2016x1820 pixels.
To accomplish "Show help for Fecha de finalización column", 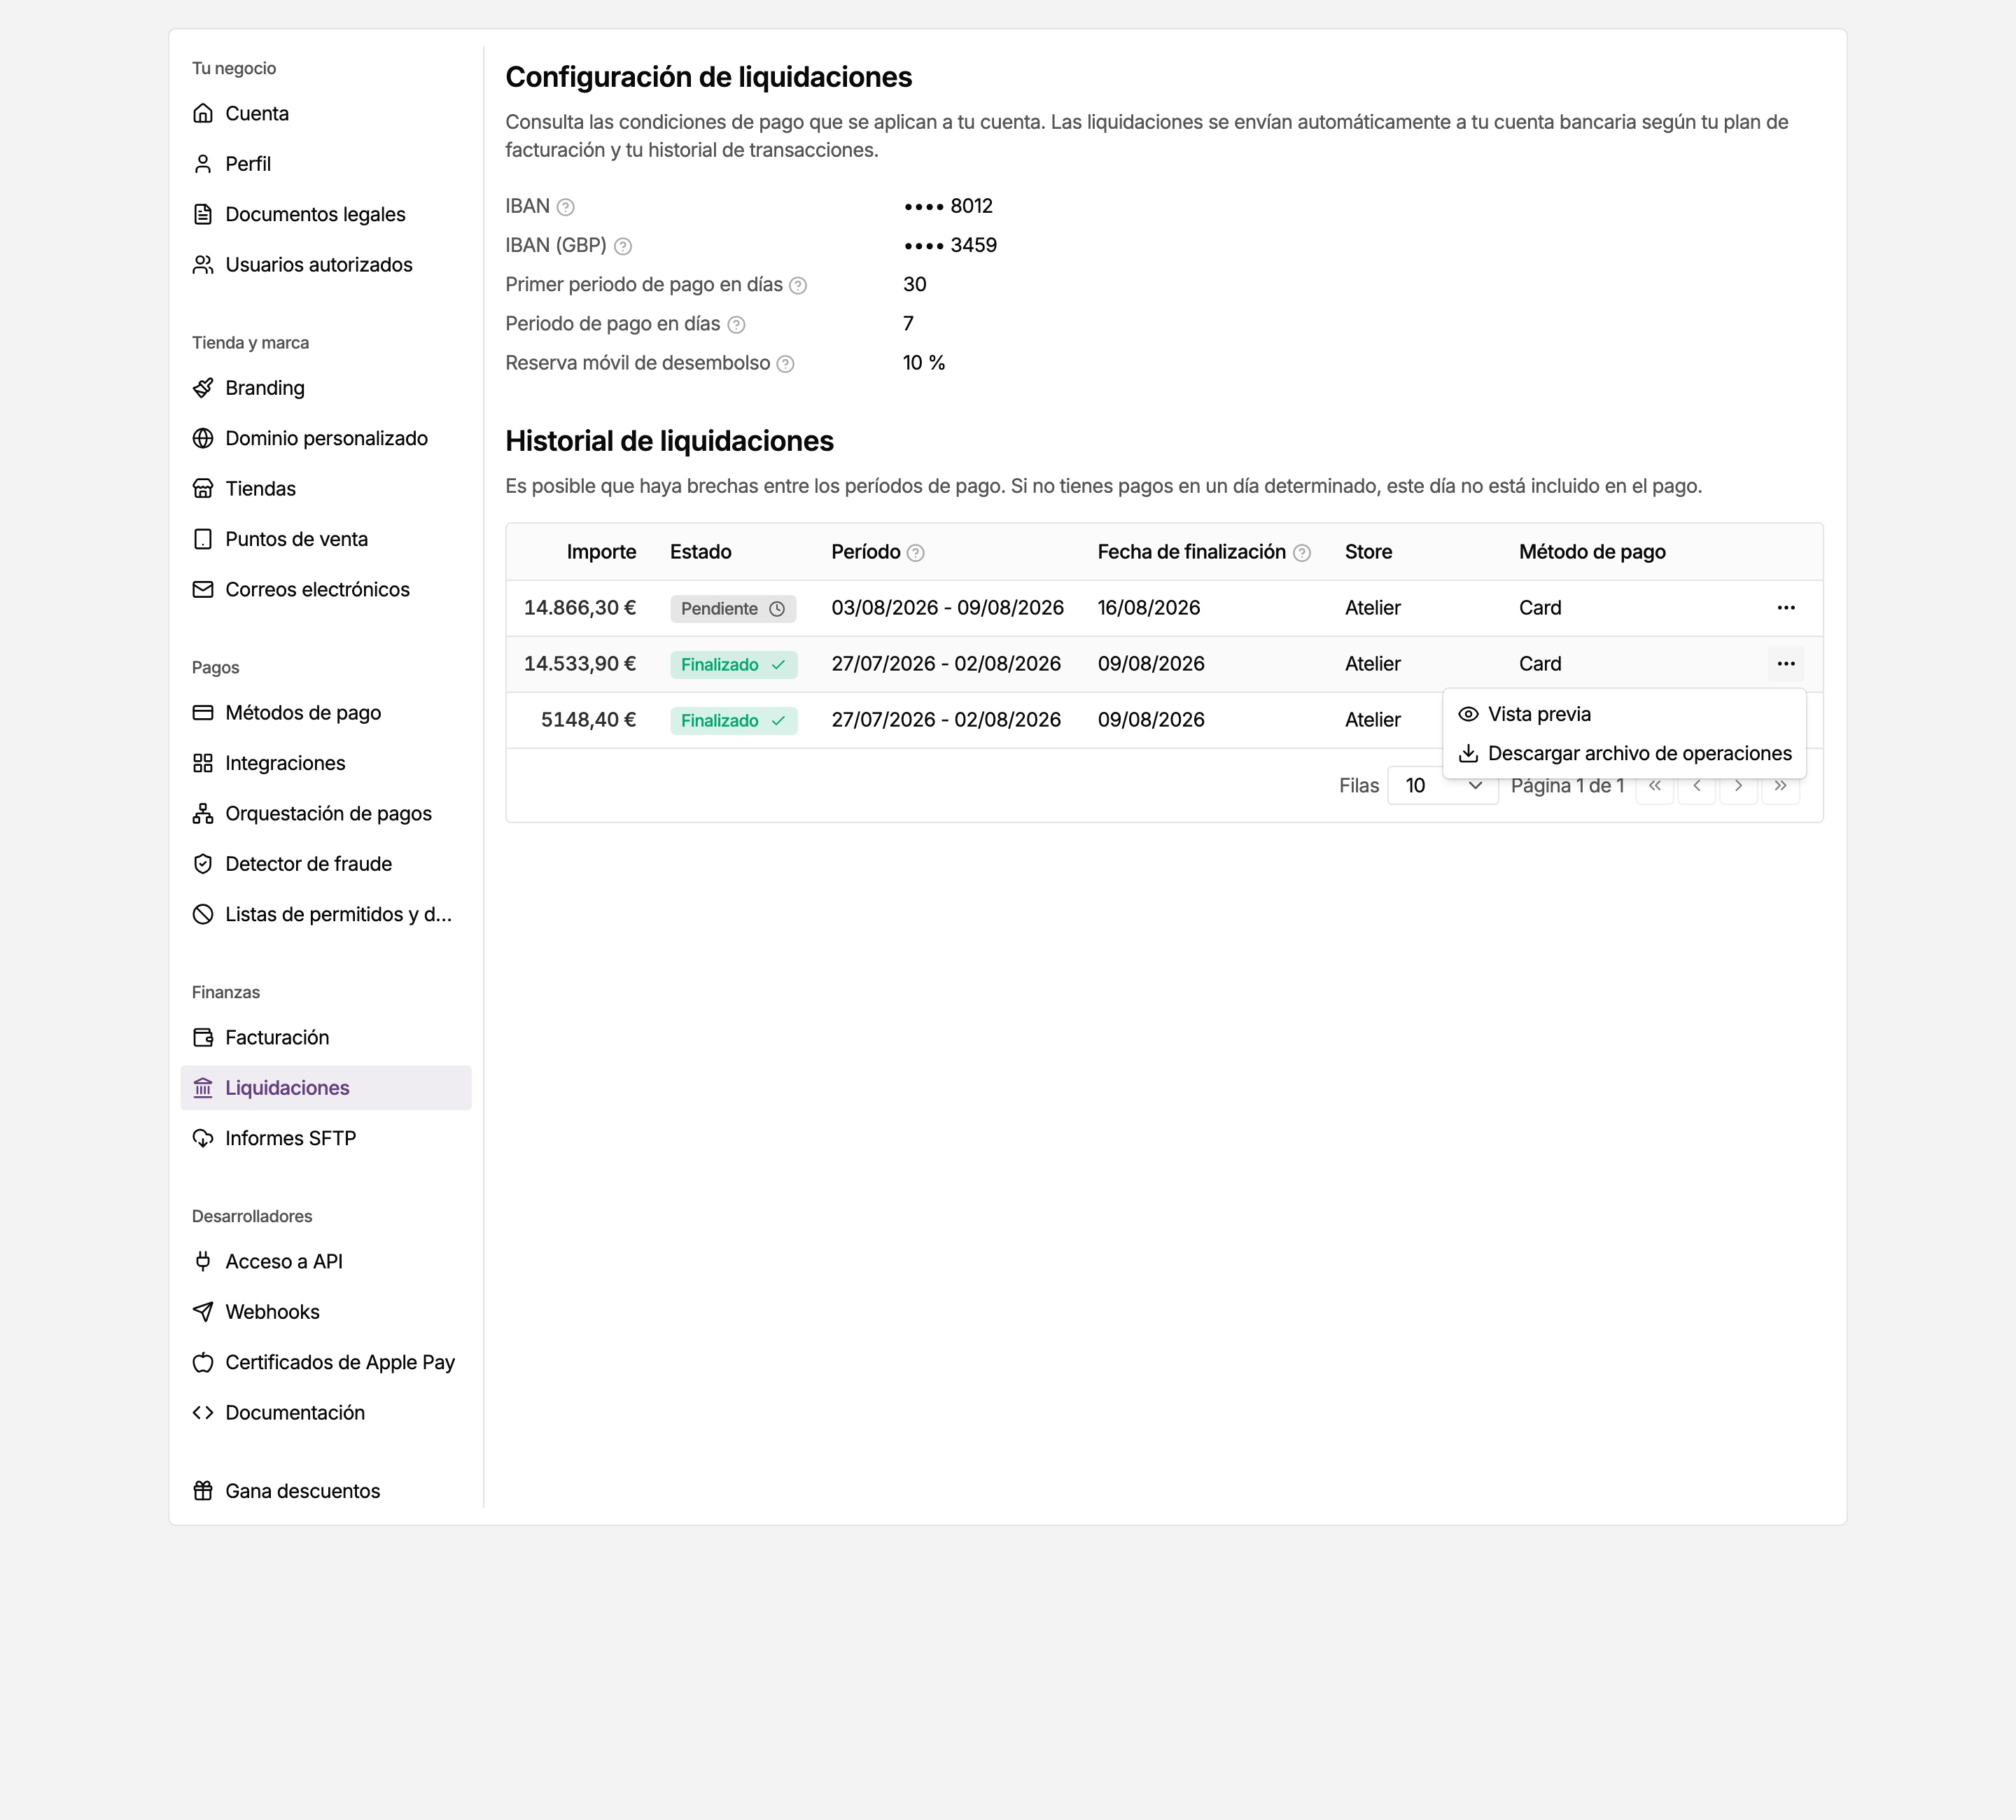I will (x=1301, y=553).
